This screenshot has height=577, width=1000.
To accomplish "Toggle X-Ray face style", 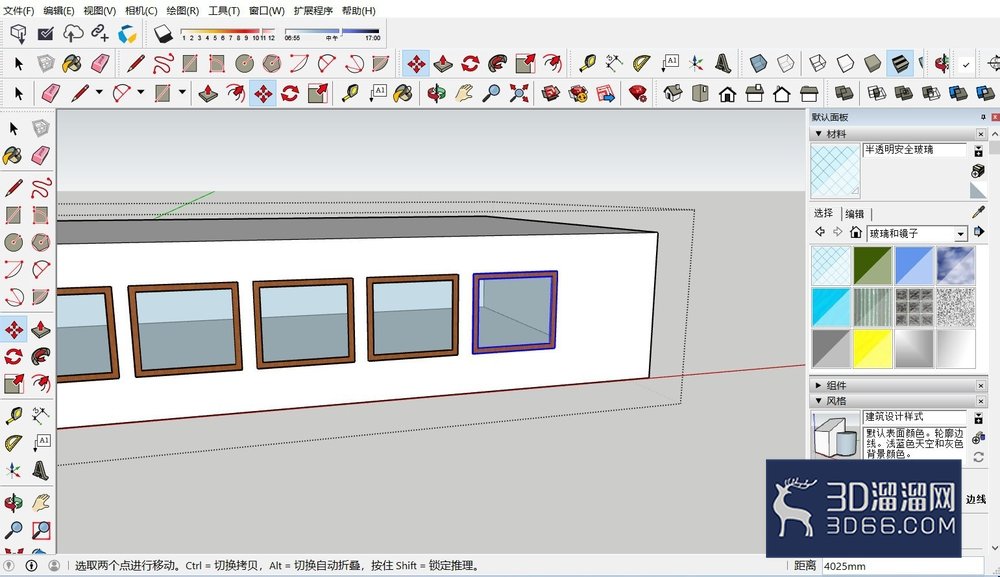I will point(758,63).
